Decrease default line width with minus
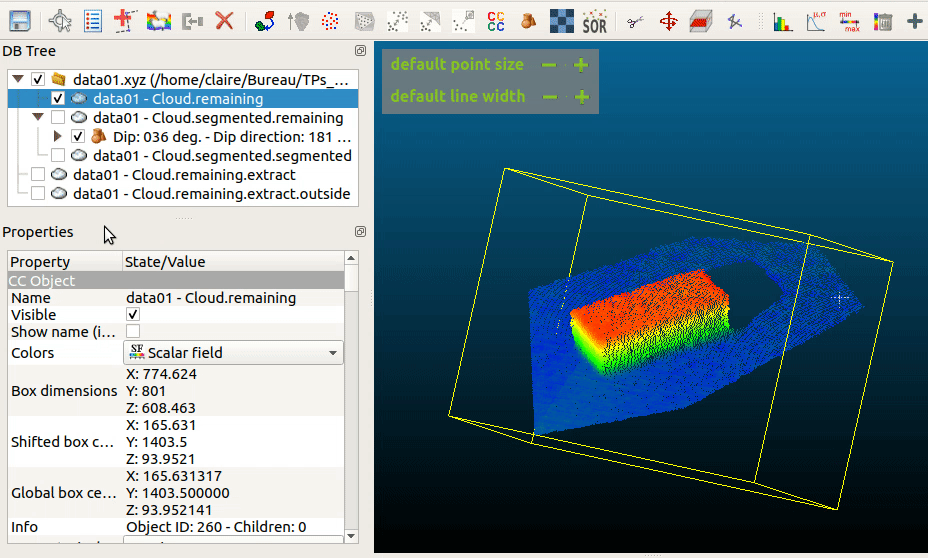The width and height of the screenshot is (928, 558). click(550, 96)
